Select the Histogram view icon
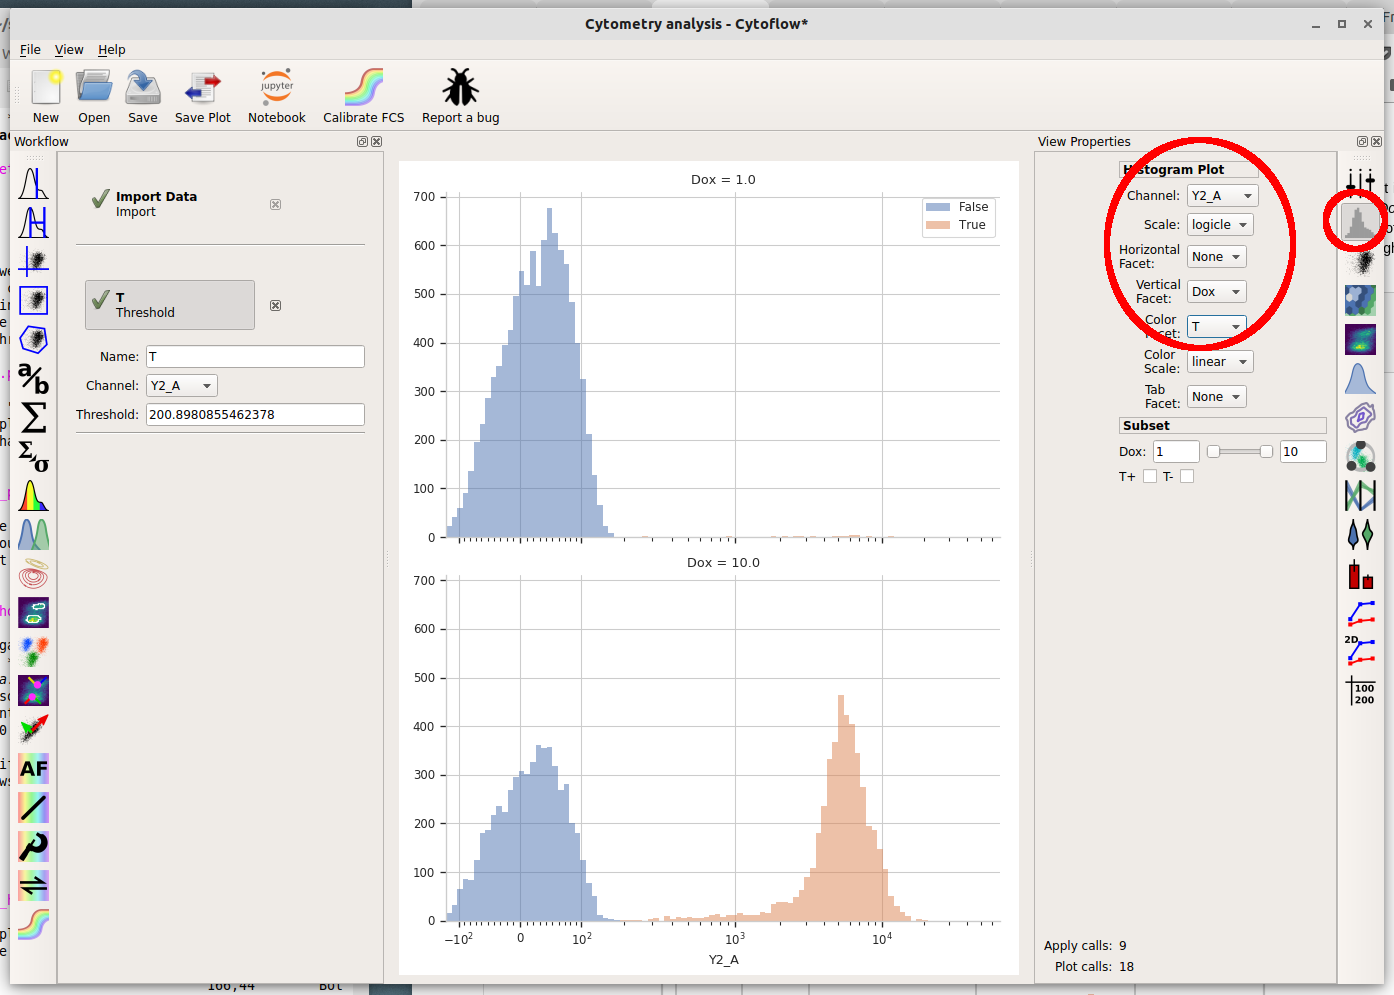 (1360, 221)
